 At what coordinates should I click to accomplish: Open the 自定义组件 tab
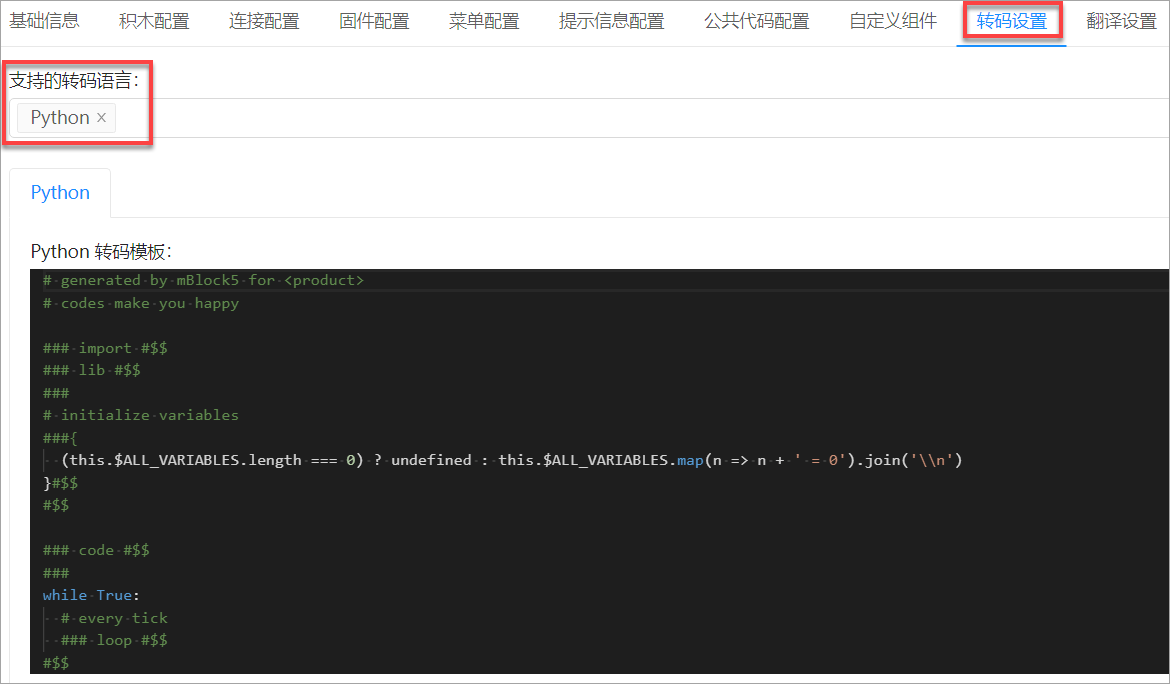893,21
